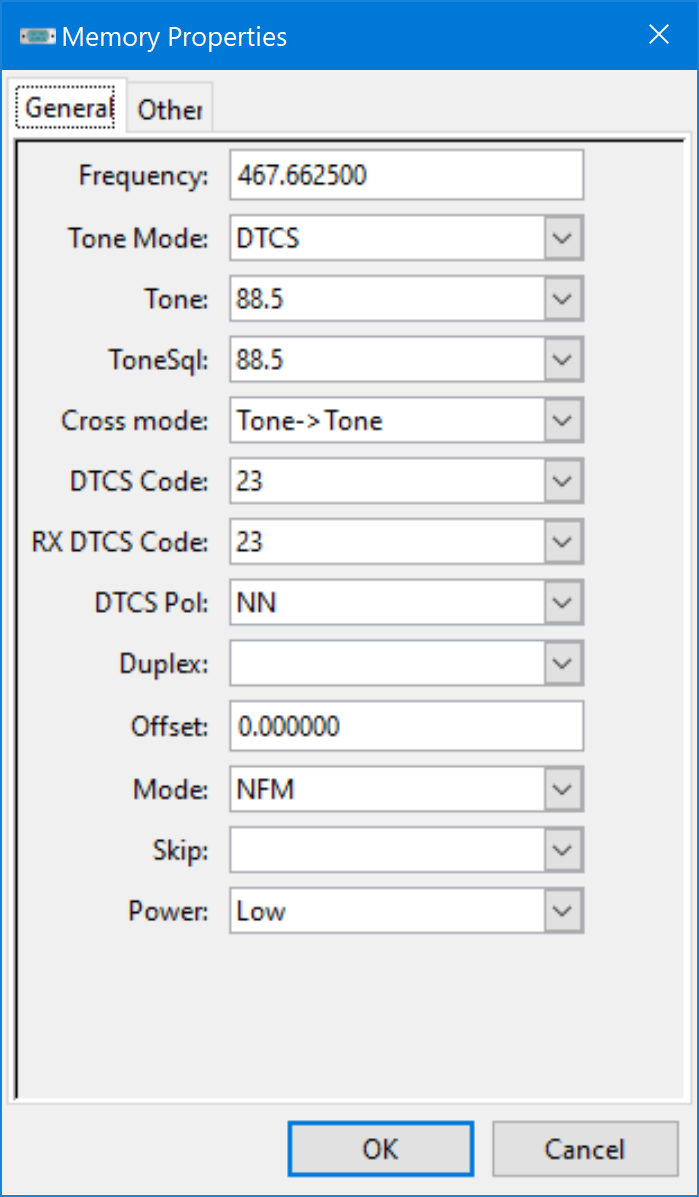Click the Memory Properties title bar icon
The image size is (699, 1197).
37,36
